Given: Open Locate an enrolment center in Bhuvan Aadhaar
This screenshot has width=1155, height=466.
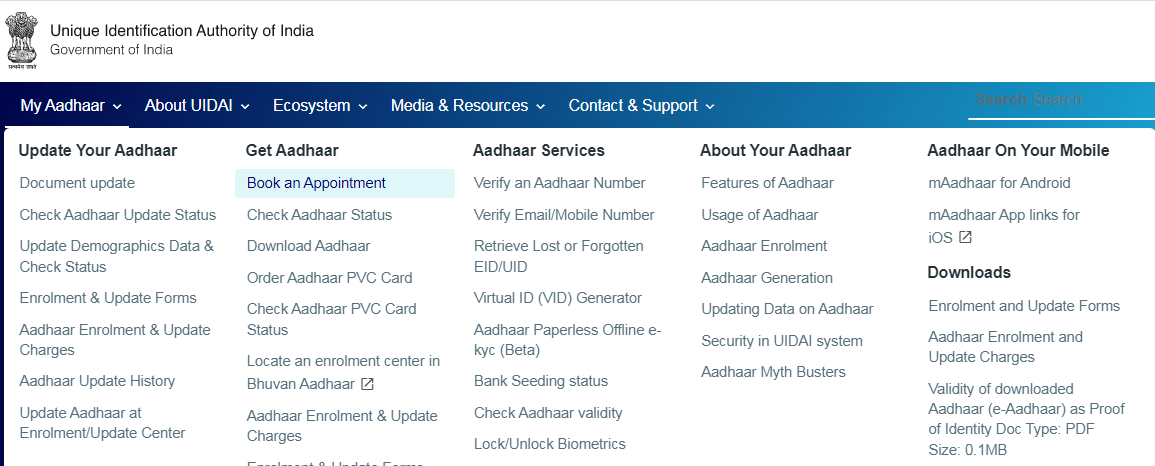Looking at the screenshot, I should point(343,372).
